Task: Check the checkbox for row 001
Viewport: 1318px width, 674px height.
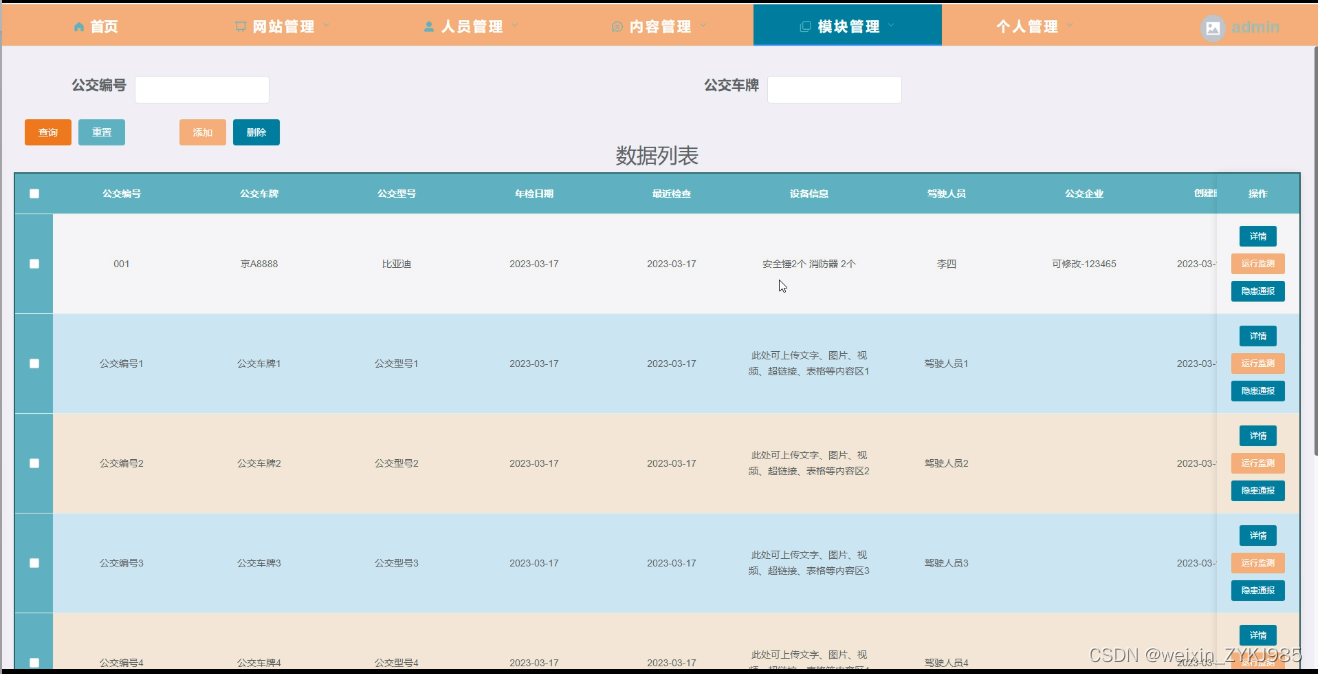Action: (34, 264)
